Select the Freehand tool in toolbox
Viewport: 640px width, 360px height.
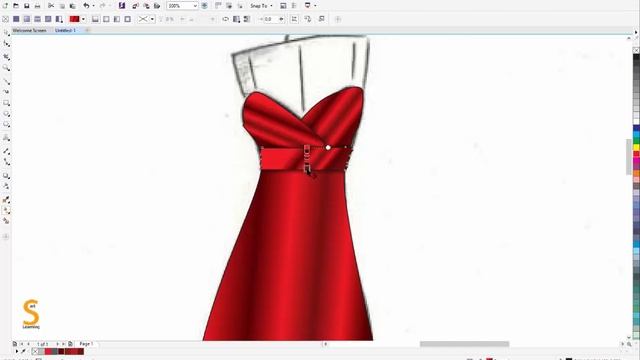coord(6,81)
